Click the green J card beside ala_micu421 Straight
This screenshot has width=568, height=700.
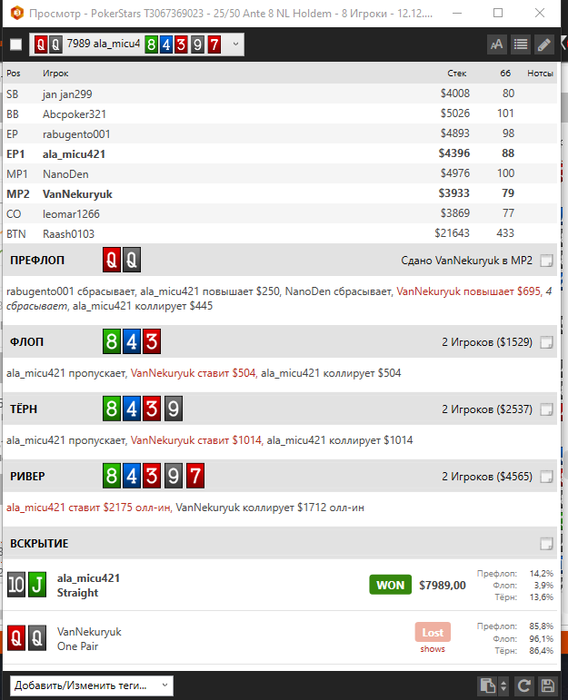click(x=37, y=584)
